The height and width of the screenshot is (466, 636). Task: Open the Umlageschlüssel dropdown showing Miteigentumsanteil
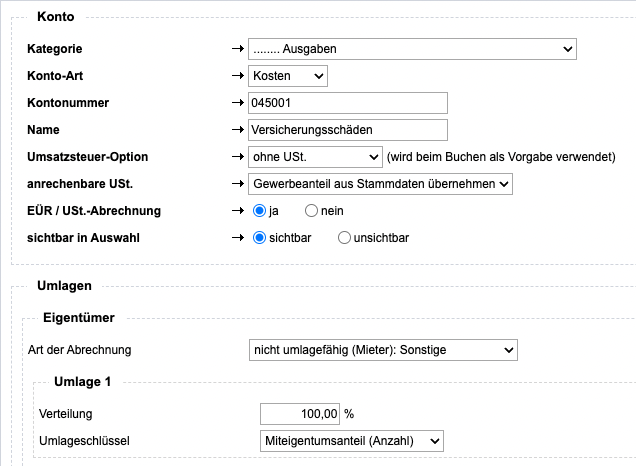tap(352, 441)
